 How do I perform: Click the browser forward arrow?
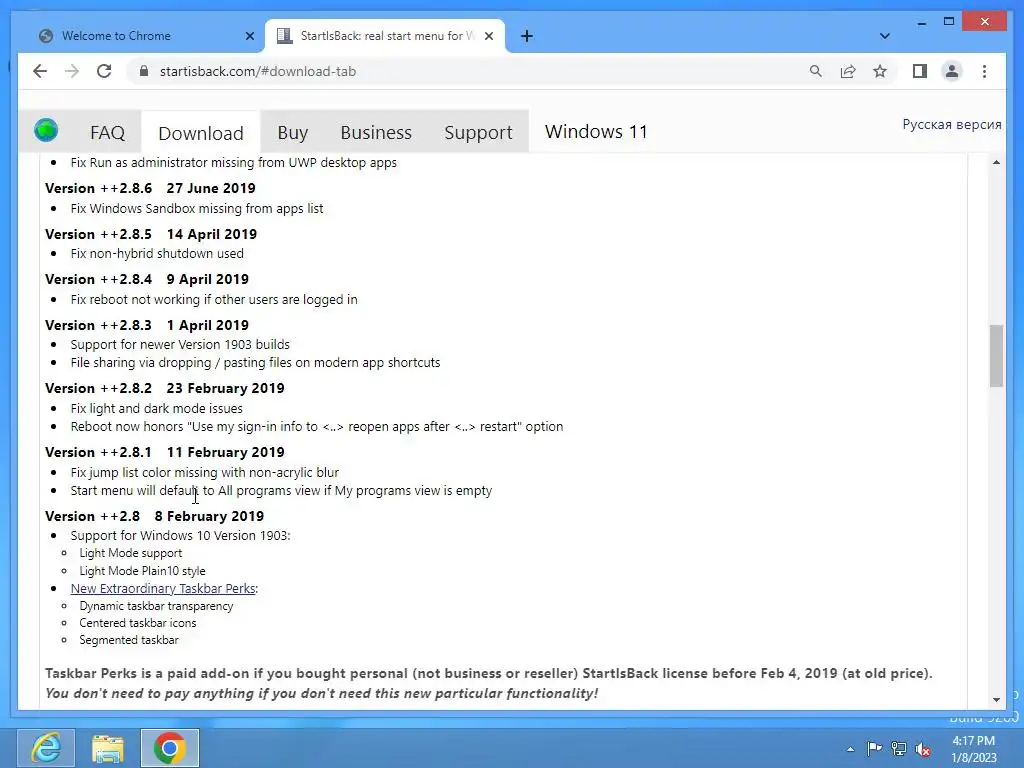72,71
